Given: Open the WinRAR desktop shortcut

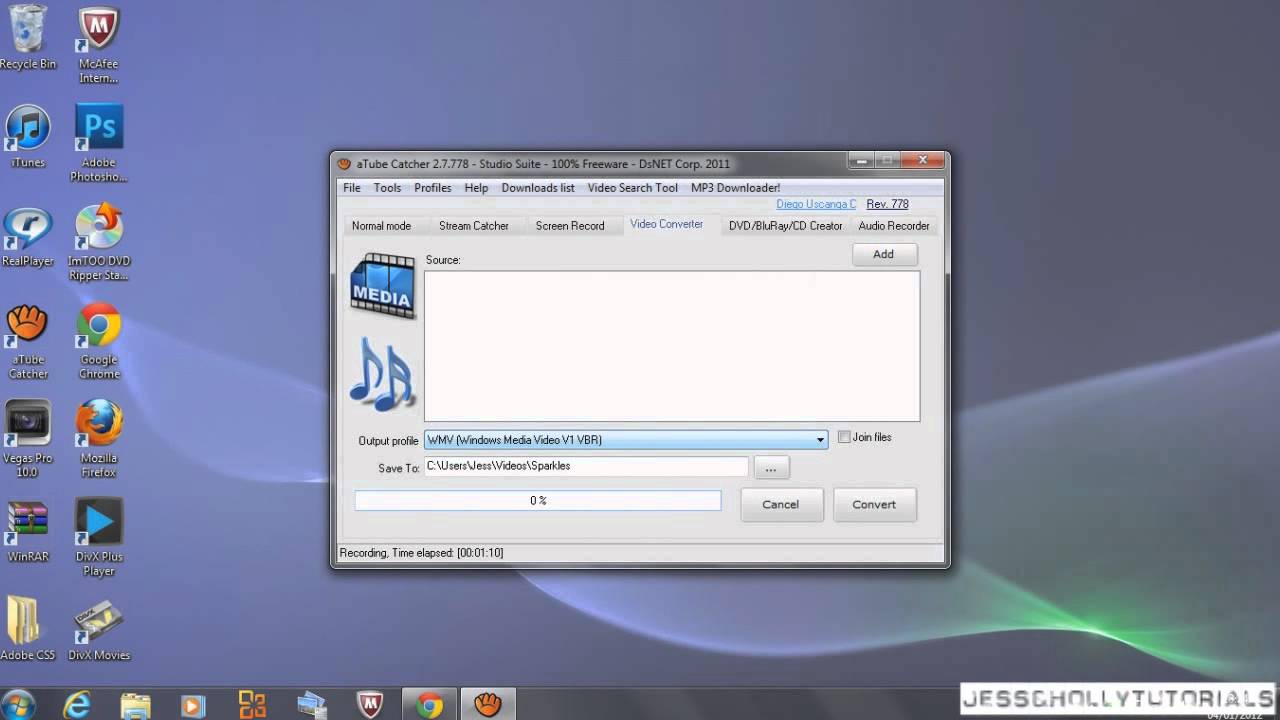Looking at the screenshot, I should click(x=28, y=531).
